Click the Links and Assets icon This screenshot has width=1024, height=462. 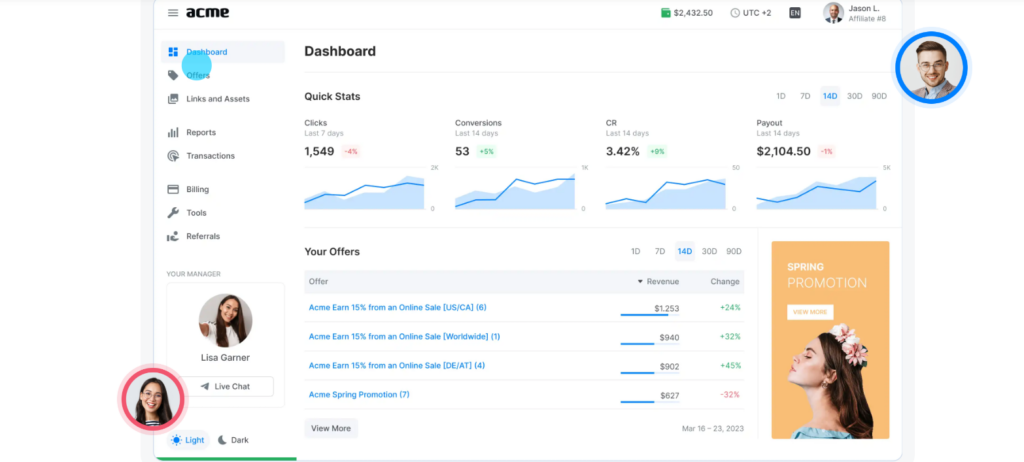click(x=173, y=99)
